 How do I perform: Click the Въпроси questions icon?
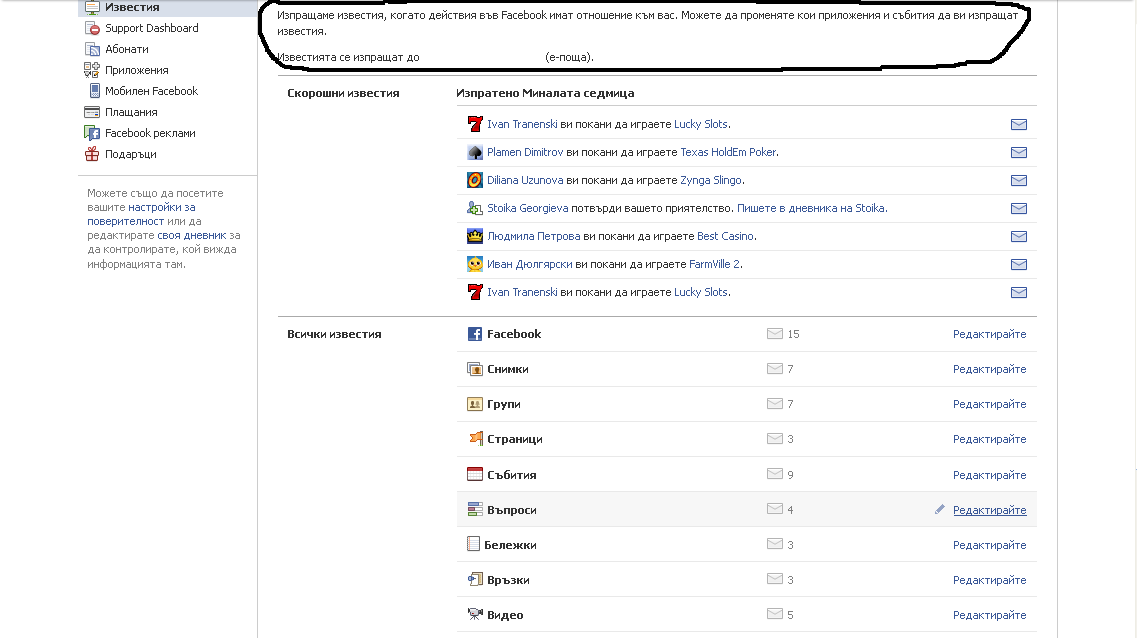(x=475, y=510)
